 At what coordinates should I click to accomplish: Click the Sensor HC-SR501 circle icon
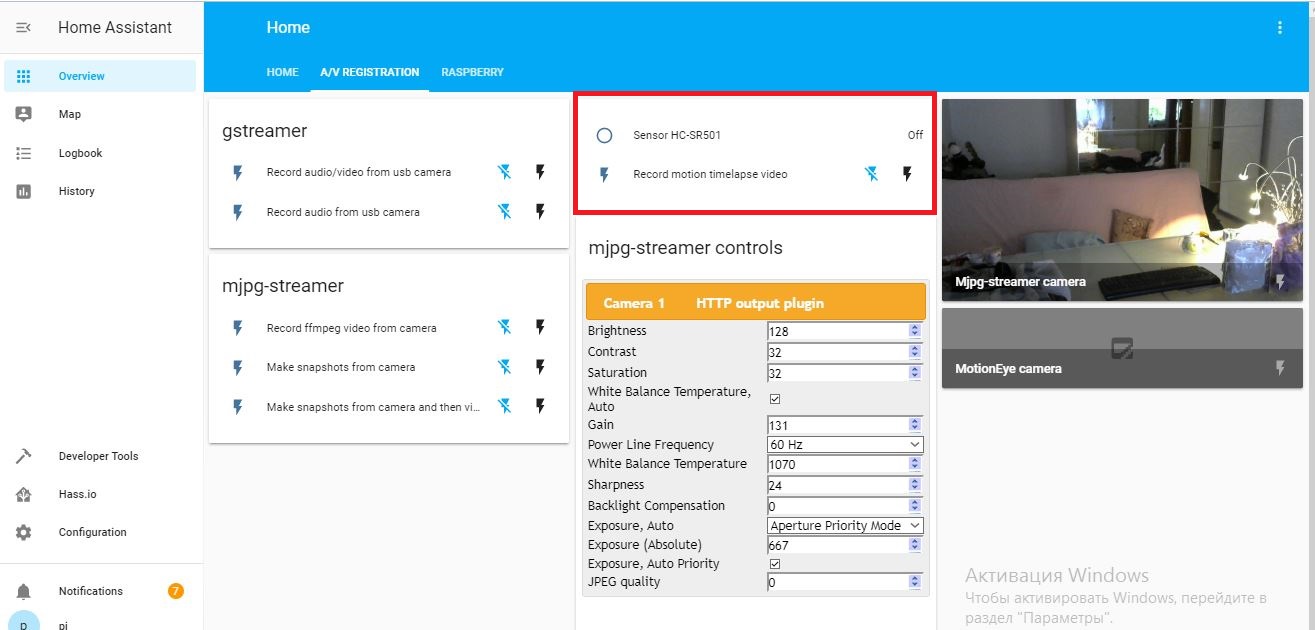pos(604,135)
